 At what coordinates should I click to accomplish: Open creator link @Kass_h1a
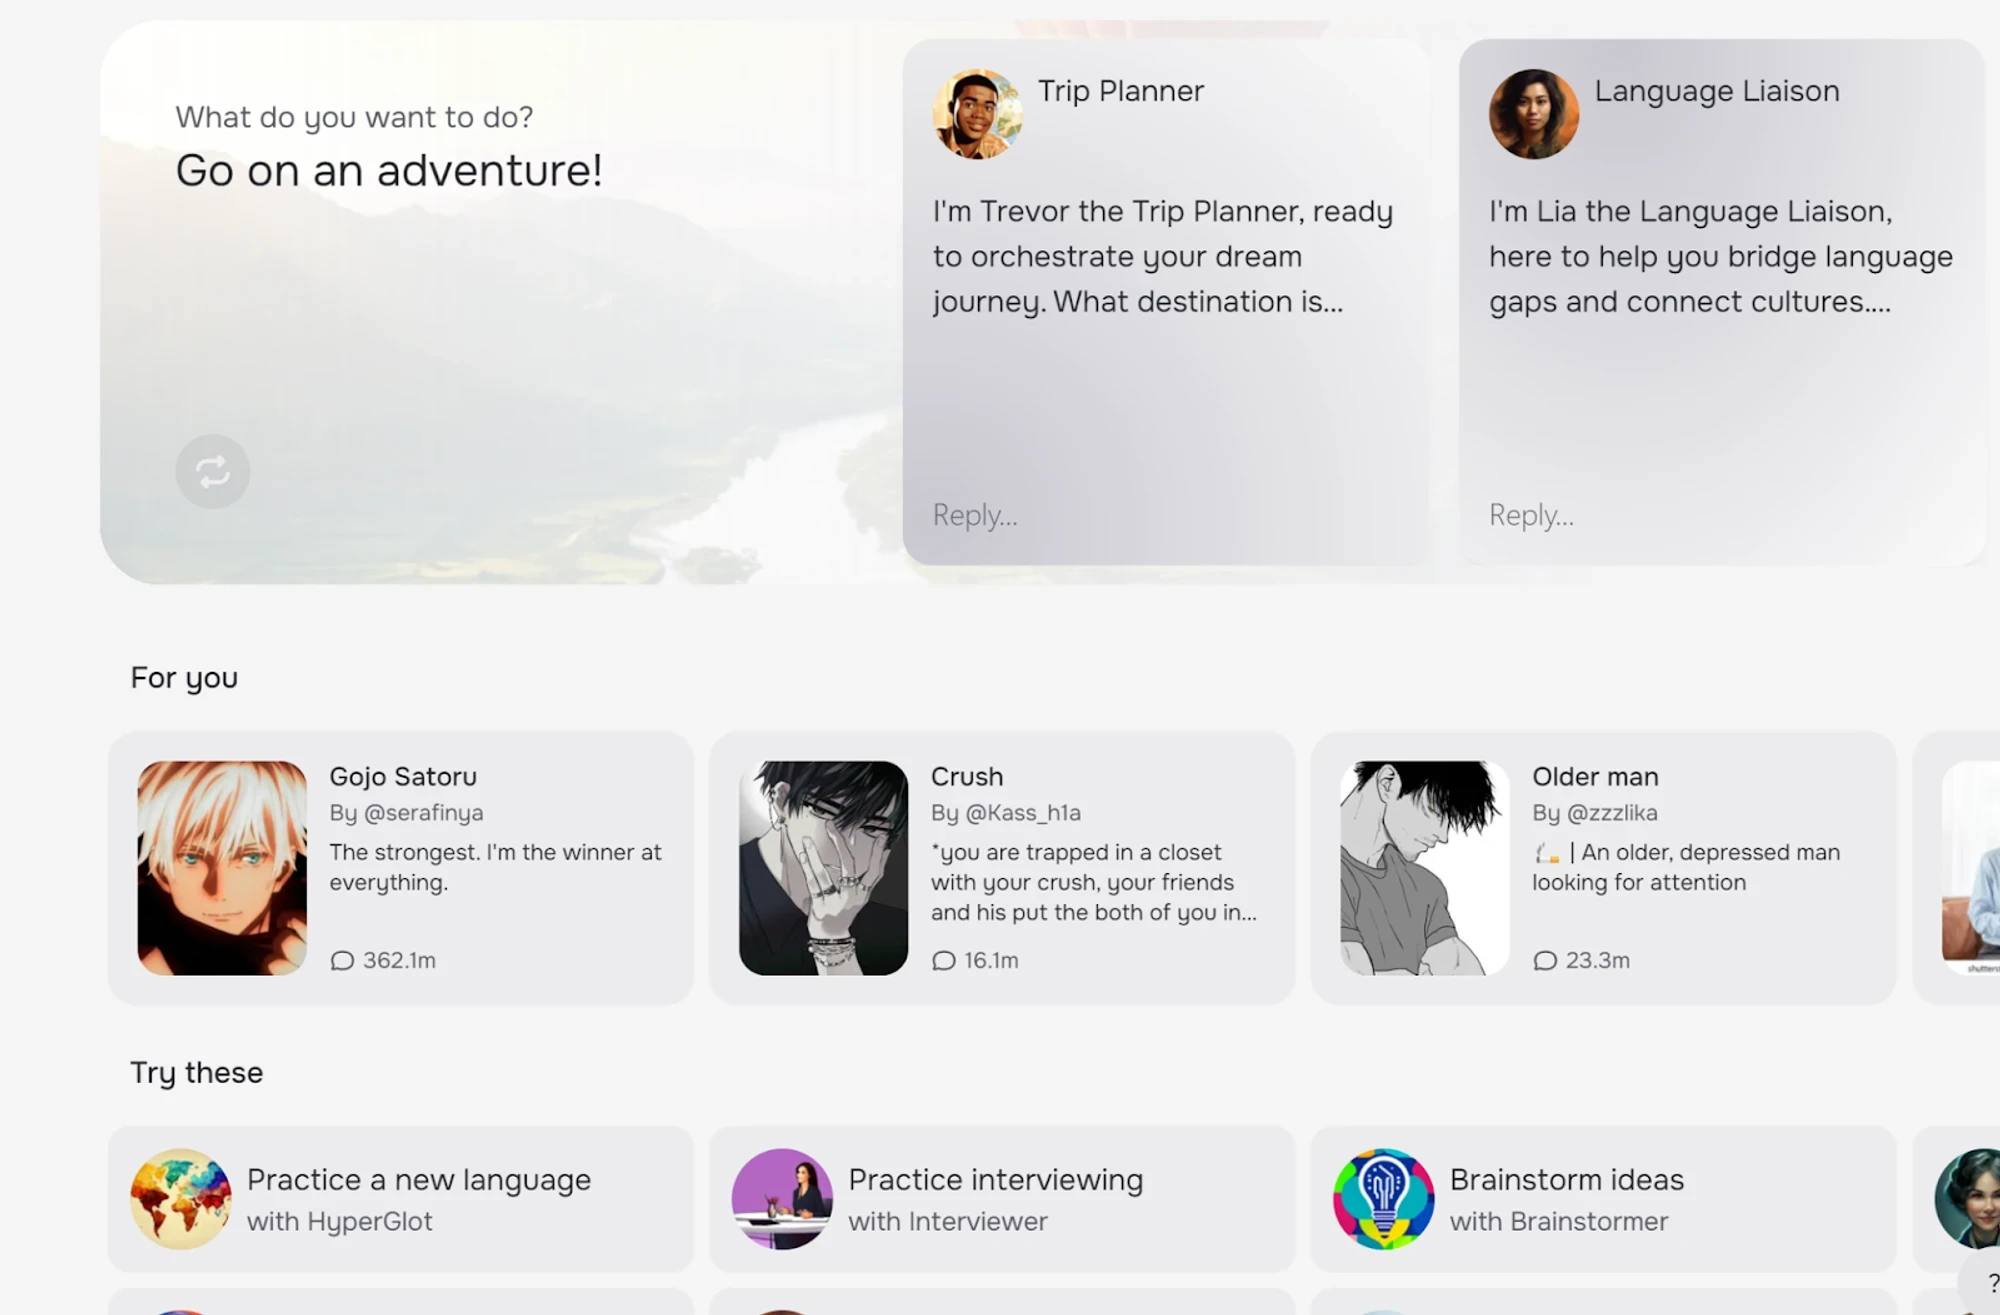(x=1022, y=813)
